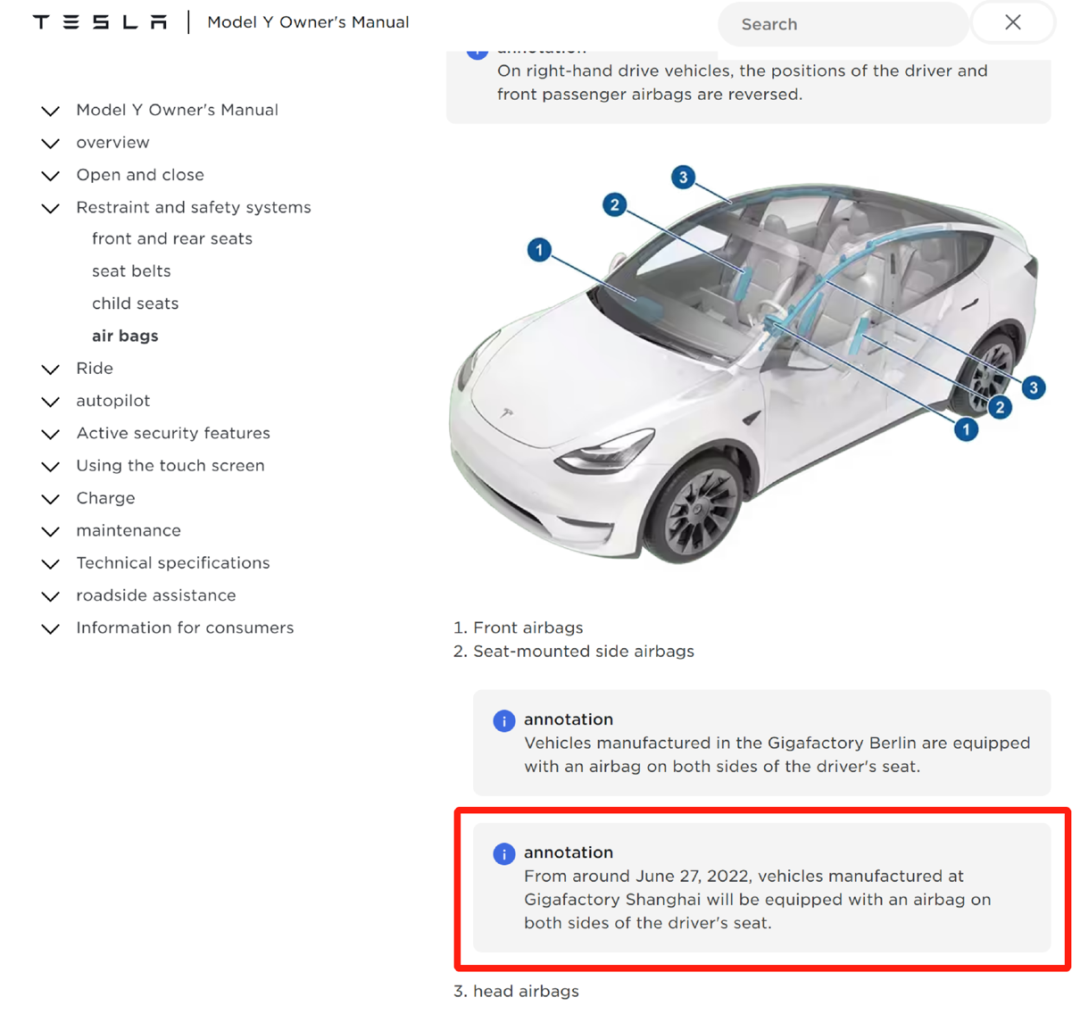The height and width of the screenshot is (1014, 1080).
Task: Select the autopilot sidebar entry
Action: pyautogui.click(x=113, y=400)
